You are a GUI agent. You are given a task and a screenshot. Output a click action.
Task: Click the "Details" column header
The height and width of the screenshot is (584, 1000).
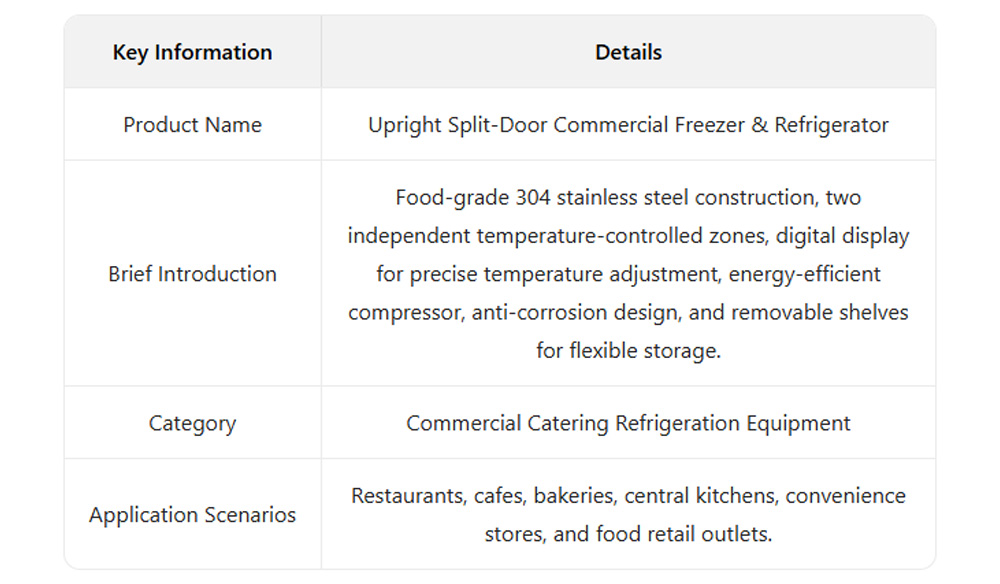click(628, 53)
